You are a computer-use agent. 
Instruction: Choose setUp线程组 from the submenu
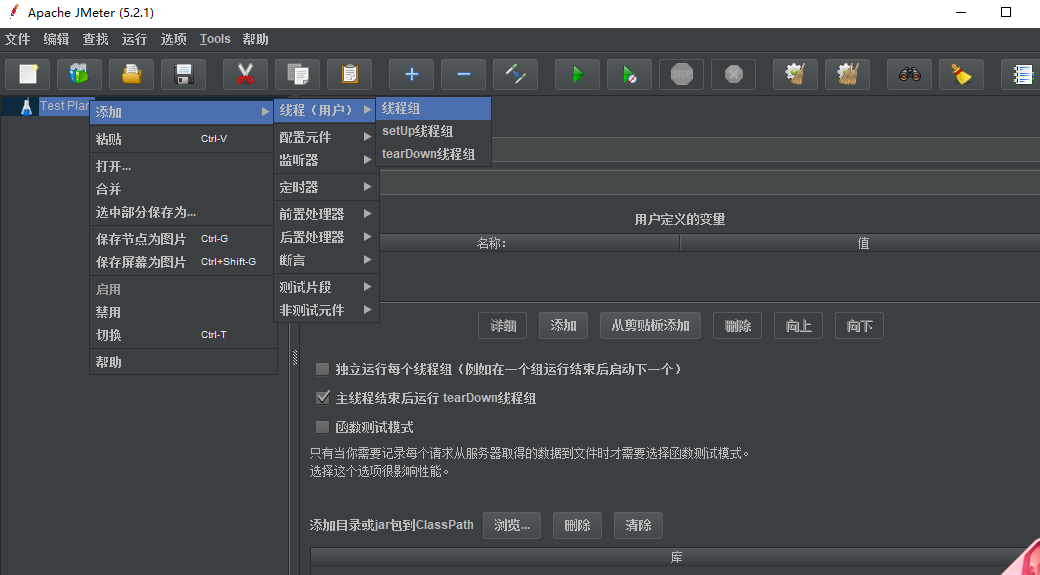tap(433, 131)
